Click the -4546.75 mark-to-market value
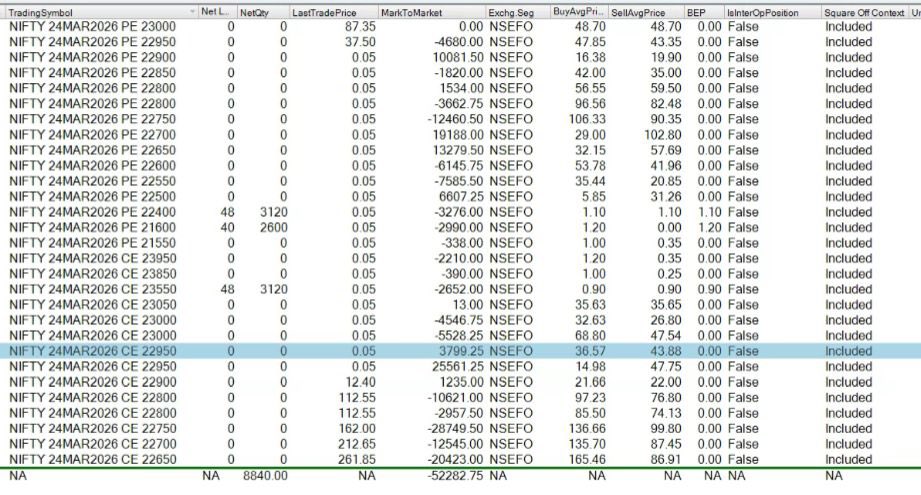 (x=459, y=320)
